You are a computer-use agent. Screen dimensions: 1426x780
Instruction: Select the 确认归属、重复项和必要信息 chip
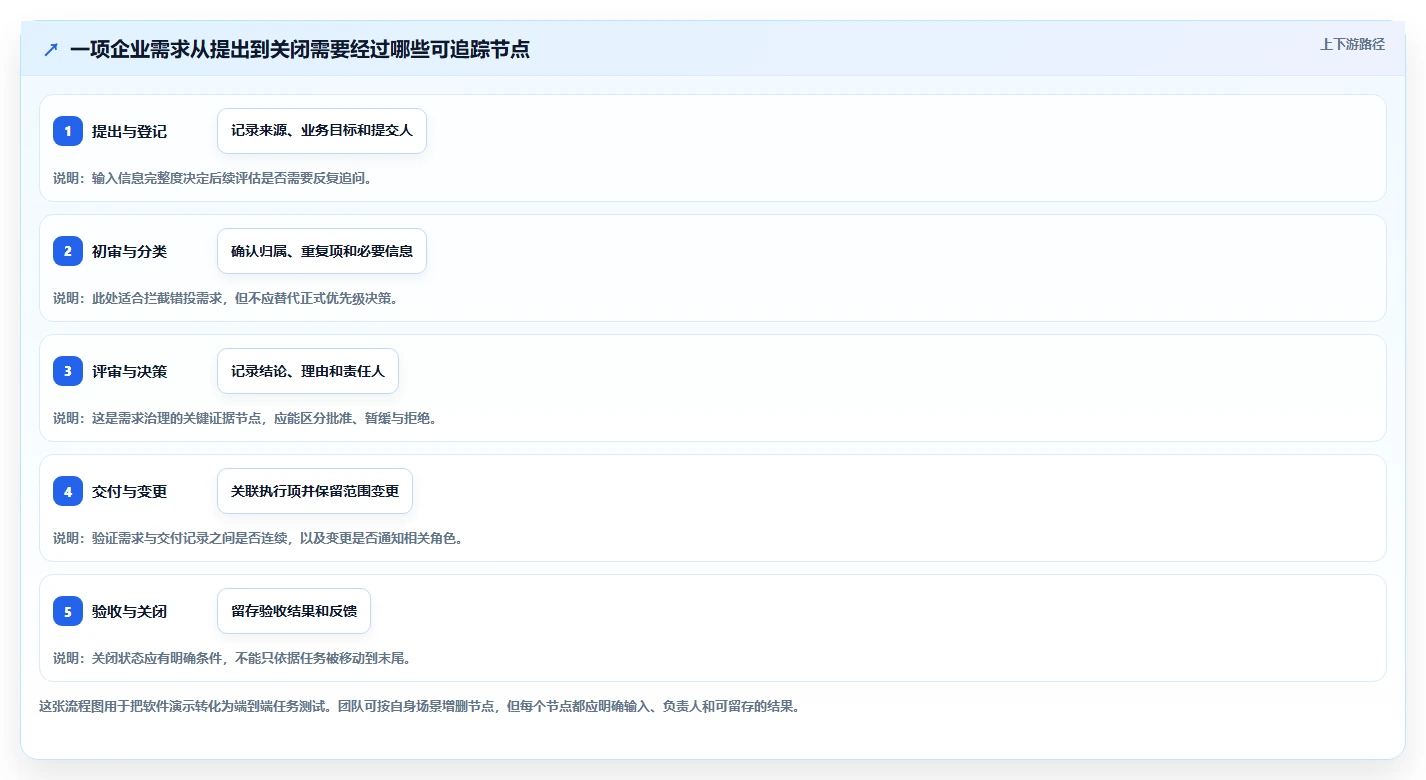[322, 251]
